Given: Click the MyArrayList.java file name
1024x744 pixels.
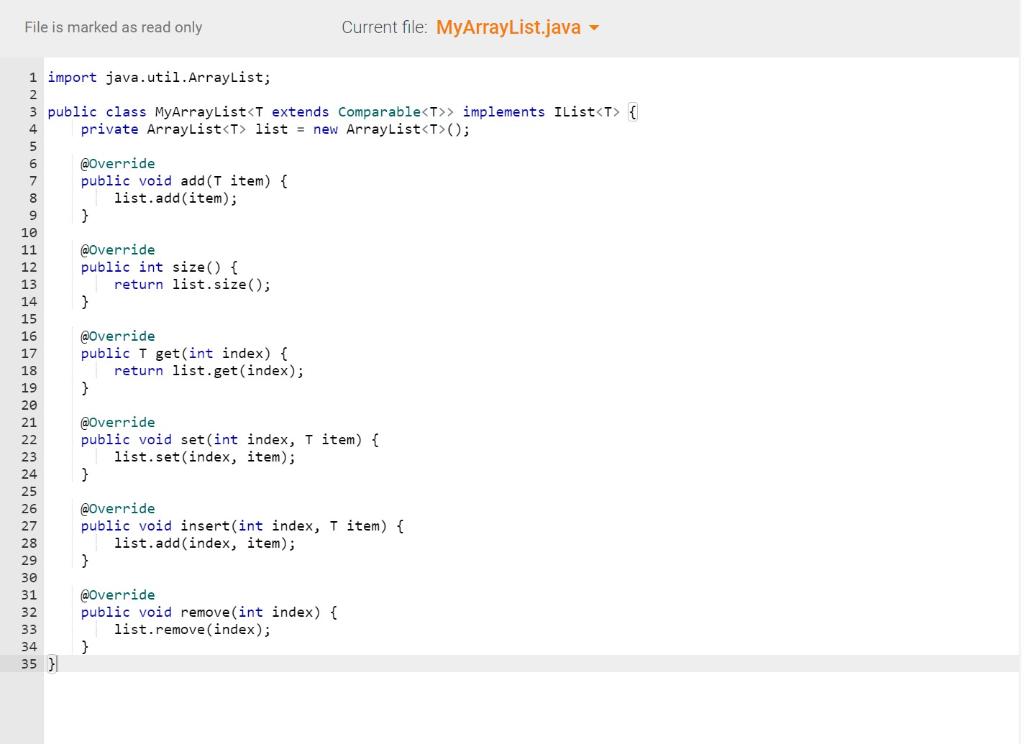Looking at the screenshot, I should [508, 28].
